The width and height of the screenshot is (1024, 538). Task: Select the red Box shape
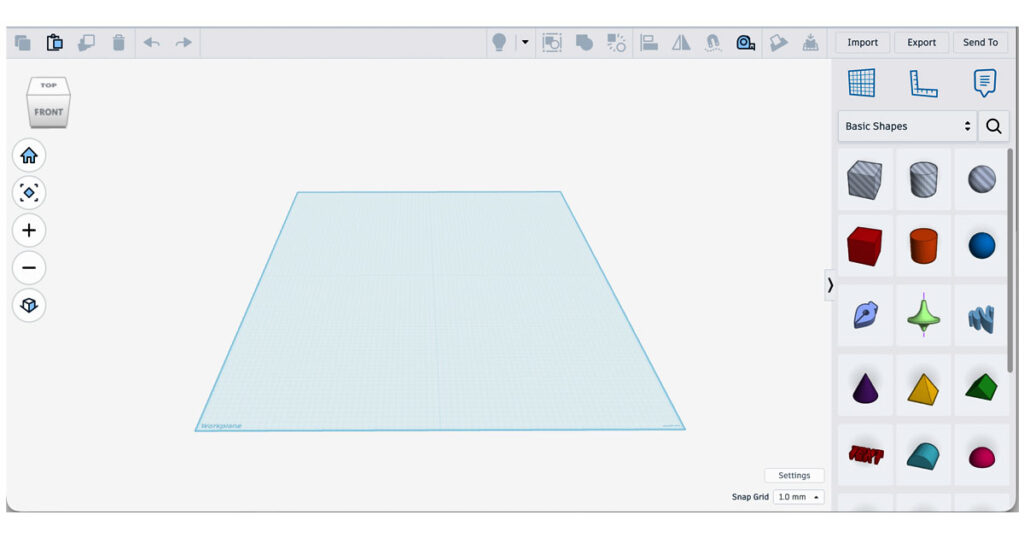point(865,246)
